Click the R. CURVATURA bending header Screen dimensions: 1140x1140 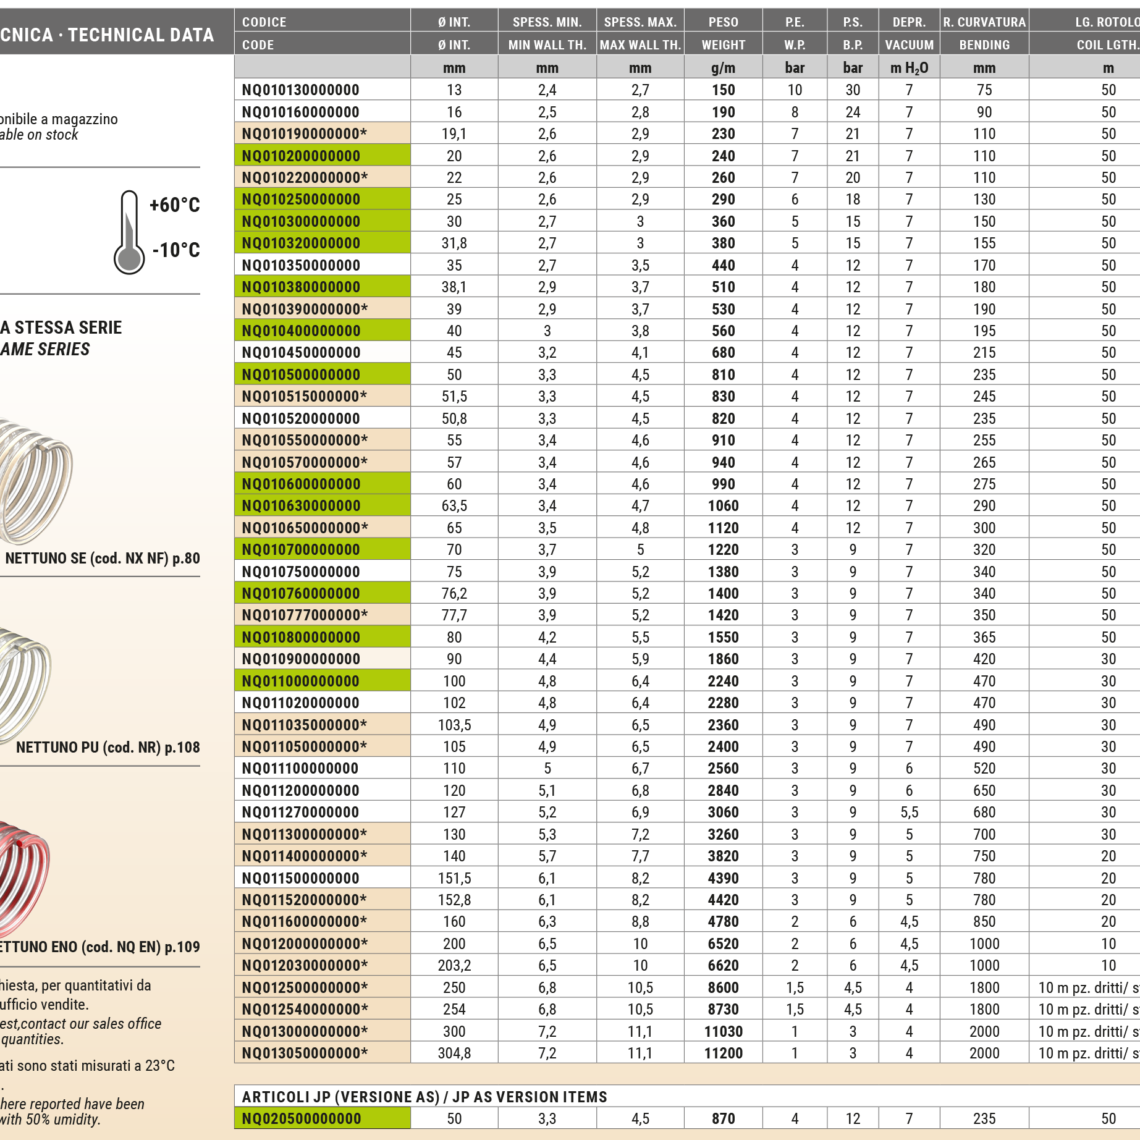[984, 21]
